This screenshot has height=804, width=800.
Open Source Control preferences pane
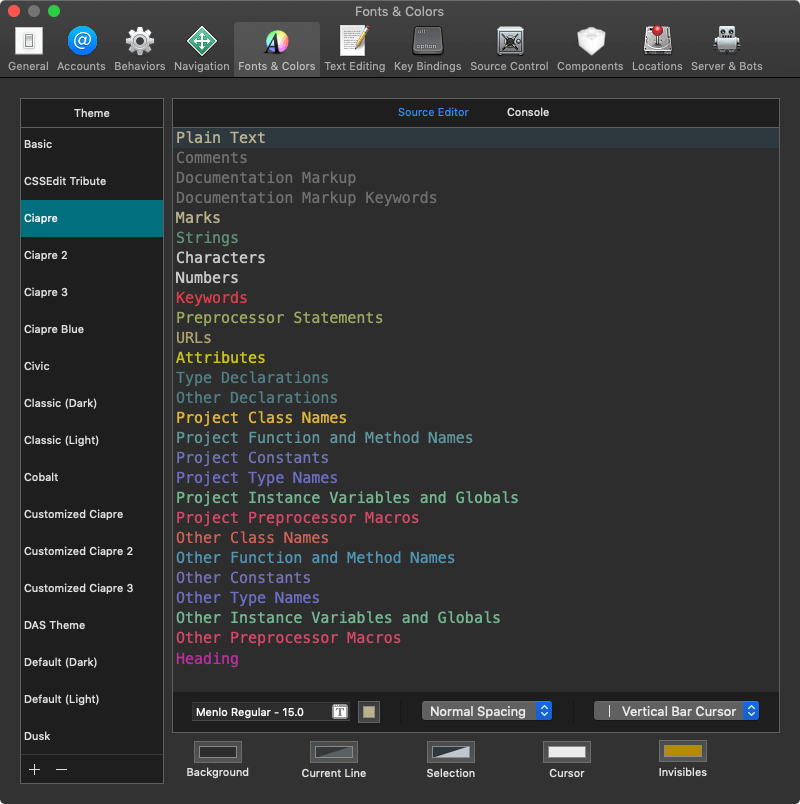(509, 50)
